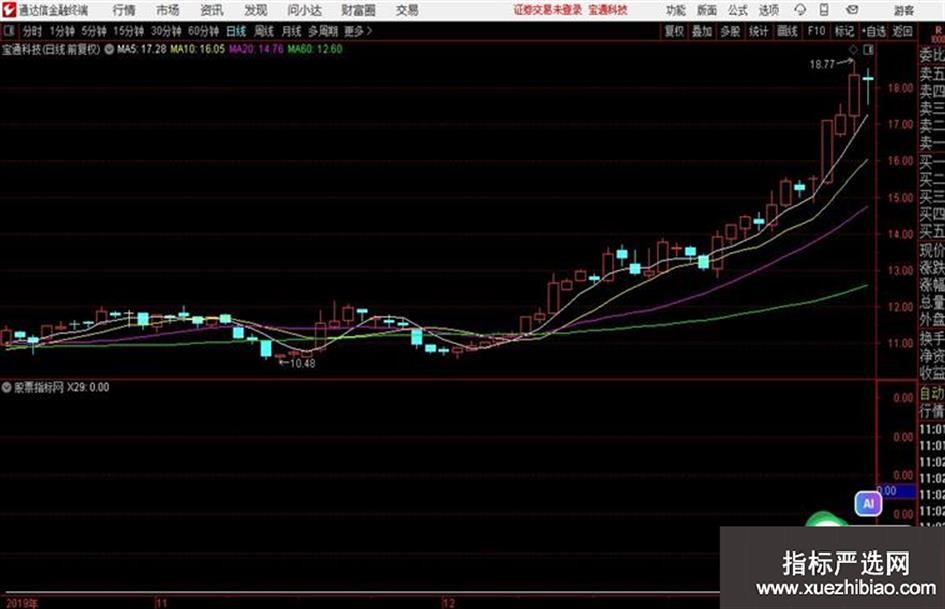Open the 行情 menu

tap(124, 10)
